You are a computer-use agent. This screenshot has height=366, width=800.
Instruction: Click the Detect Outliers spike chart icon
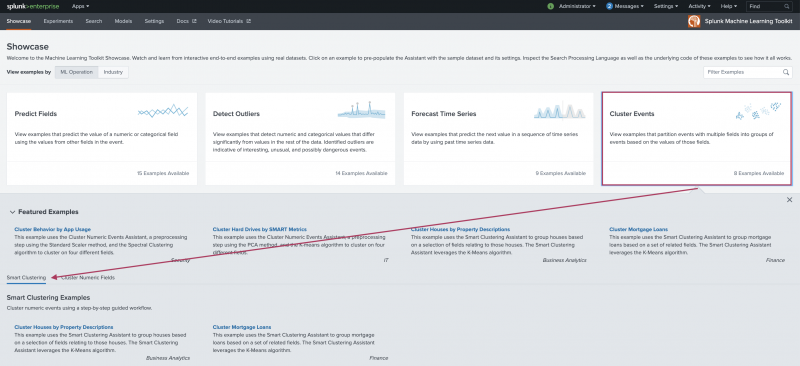click(361, 110)
